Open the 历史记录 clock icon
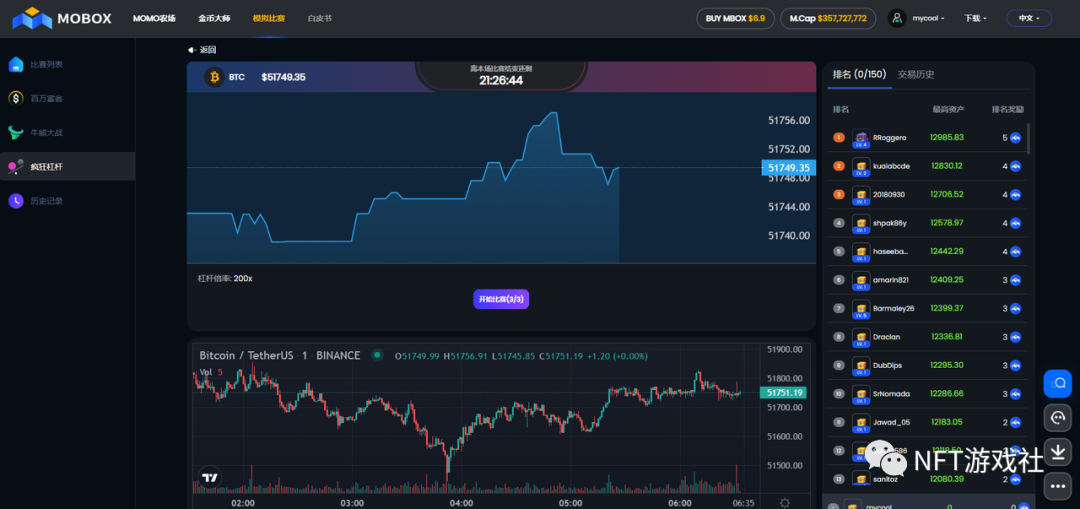 16,201
